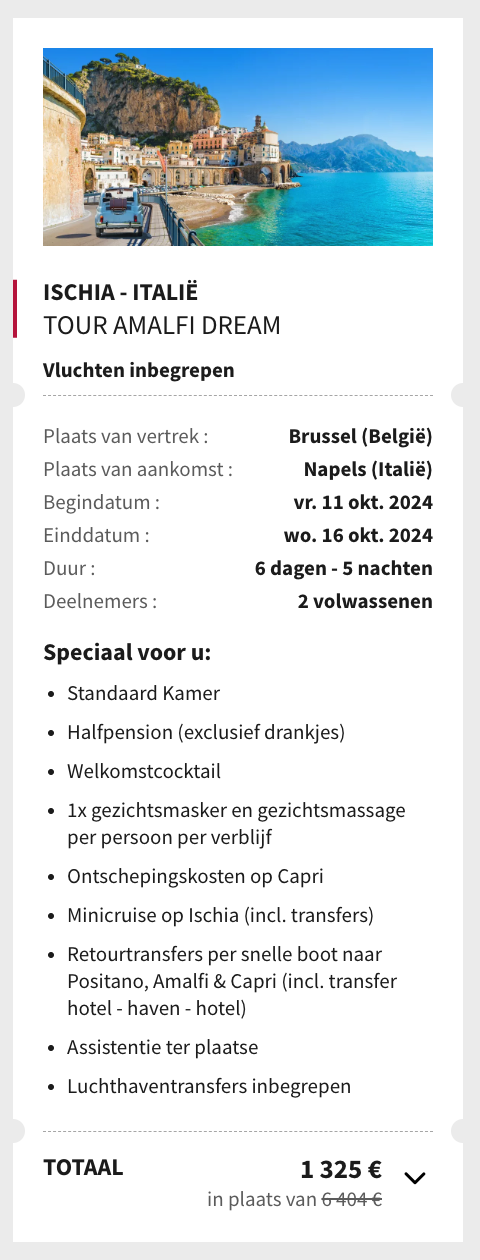Click Halfpension (exclusief drankjes) item
This screenshot has height=1260, width=480.
click(206, 732)
